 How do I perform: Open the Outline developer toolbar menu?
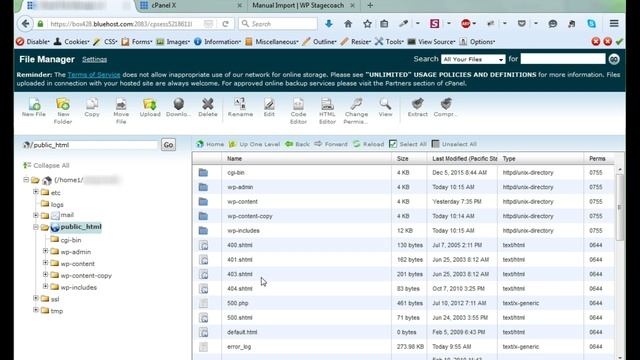pyautogui.click(x=319, y=42)
